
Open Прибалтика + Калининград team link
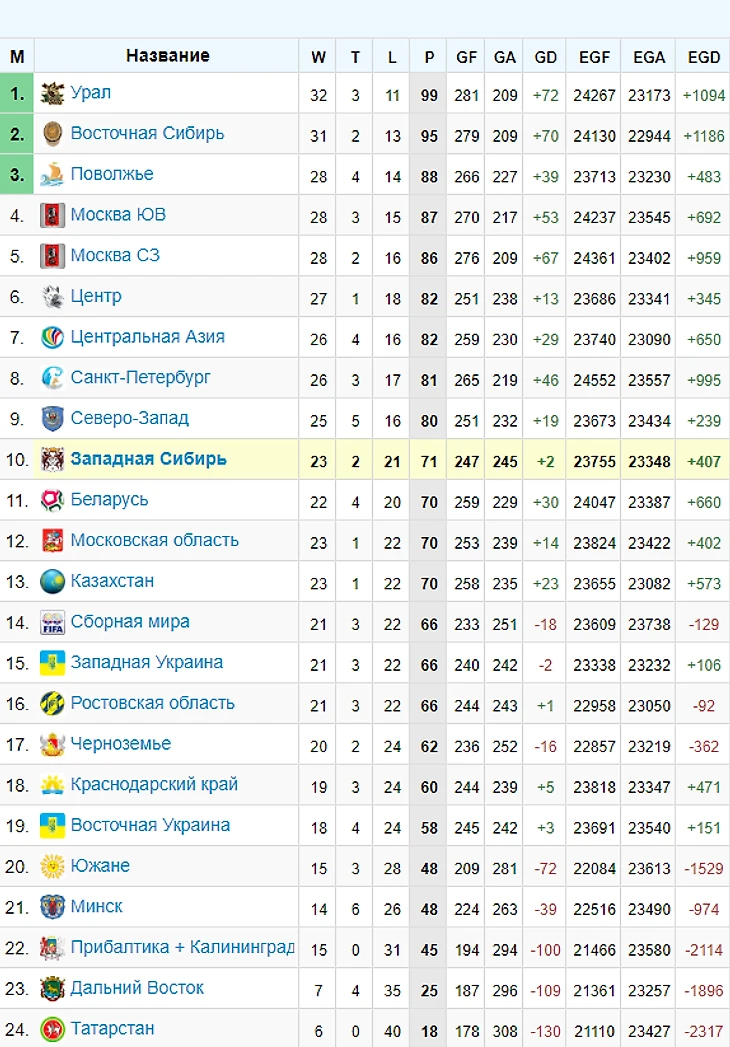coord(182,947)
